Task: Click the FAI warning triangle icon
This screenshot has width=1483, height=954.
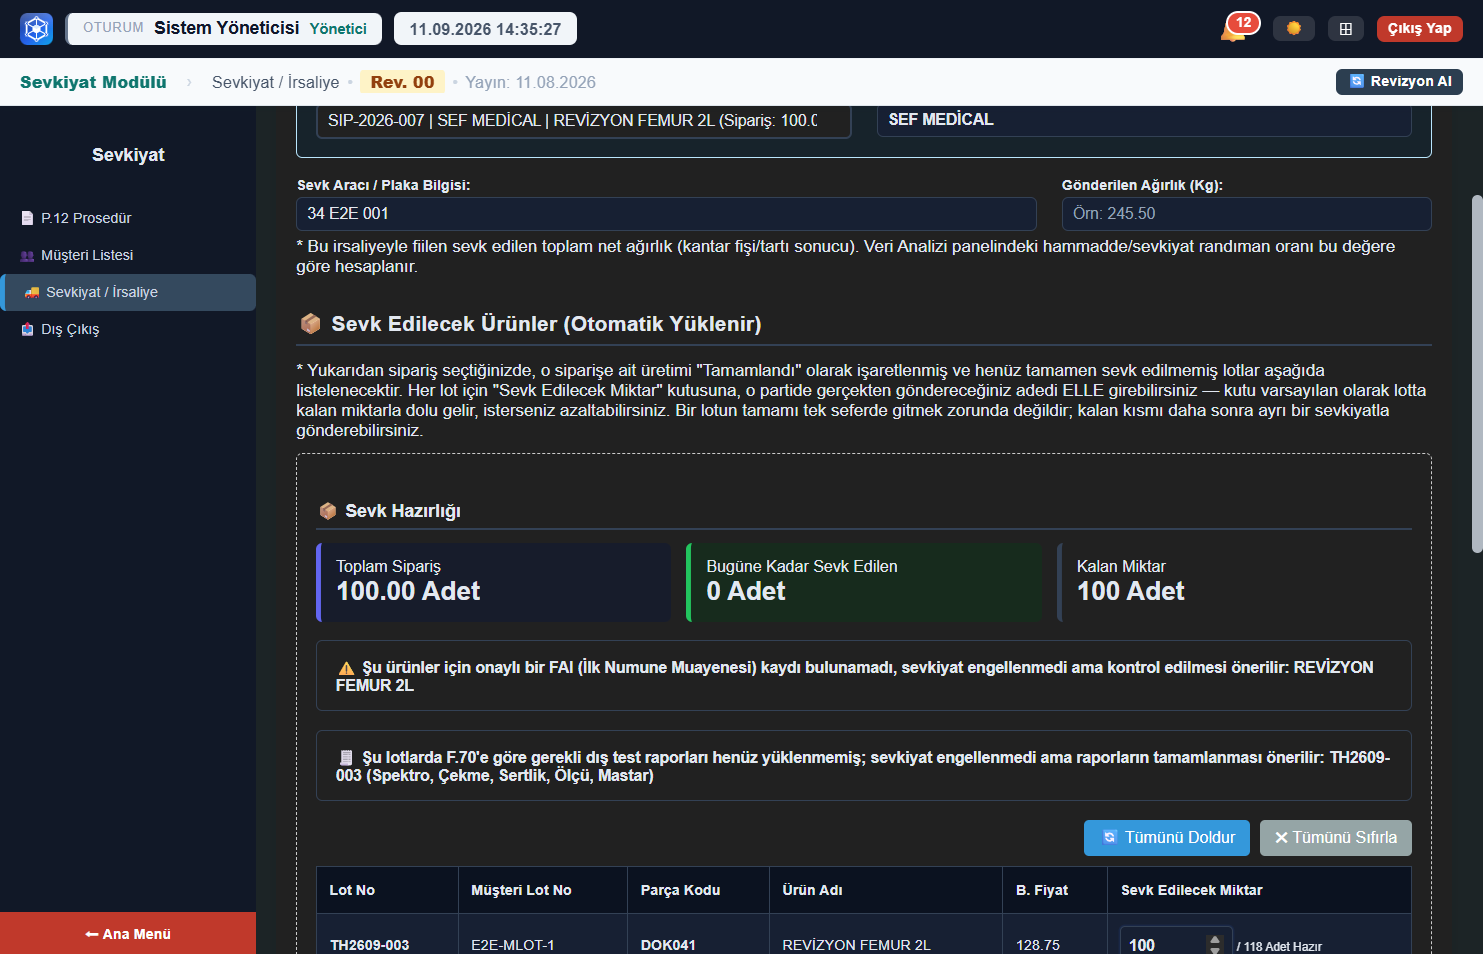Action: point(346,668)
